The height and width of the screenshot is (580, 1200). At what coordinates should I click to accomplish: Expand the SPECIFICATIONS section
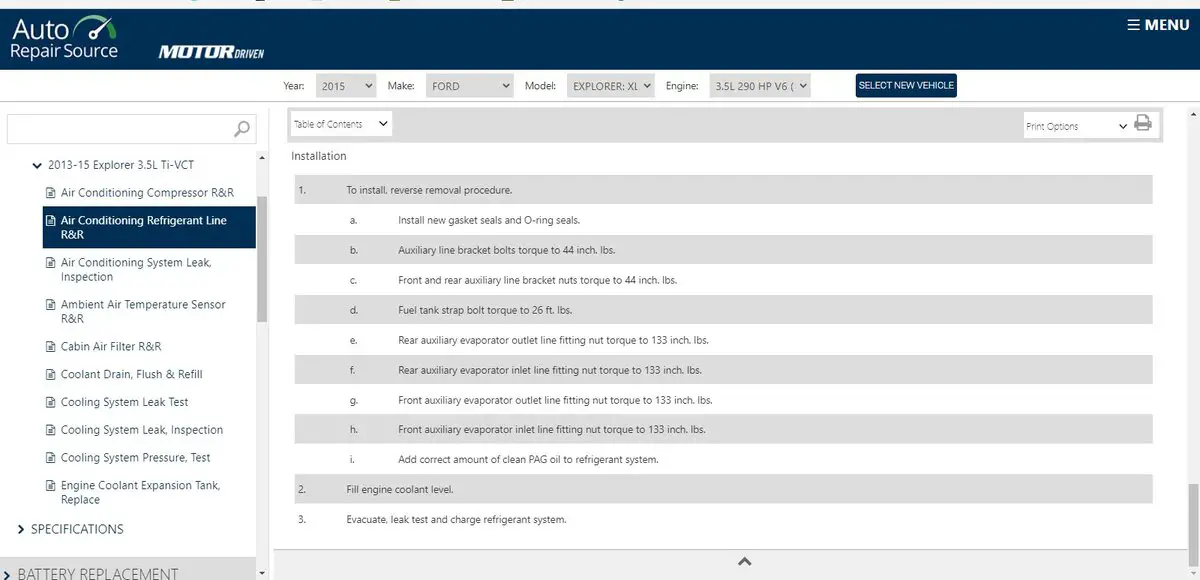21,529
